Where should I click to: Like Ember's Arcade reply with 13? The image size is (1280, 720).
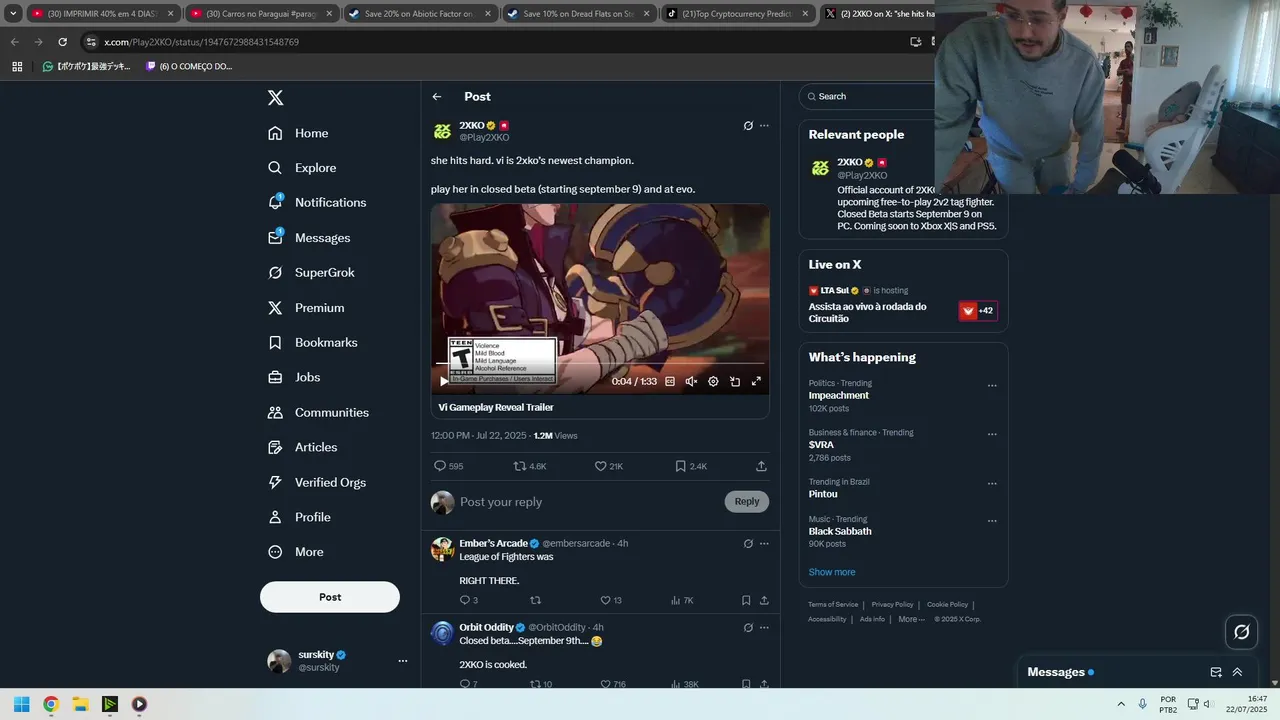(x=610, y=600)
